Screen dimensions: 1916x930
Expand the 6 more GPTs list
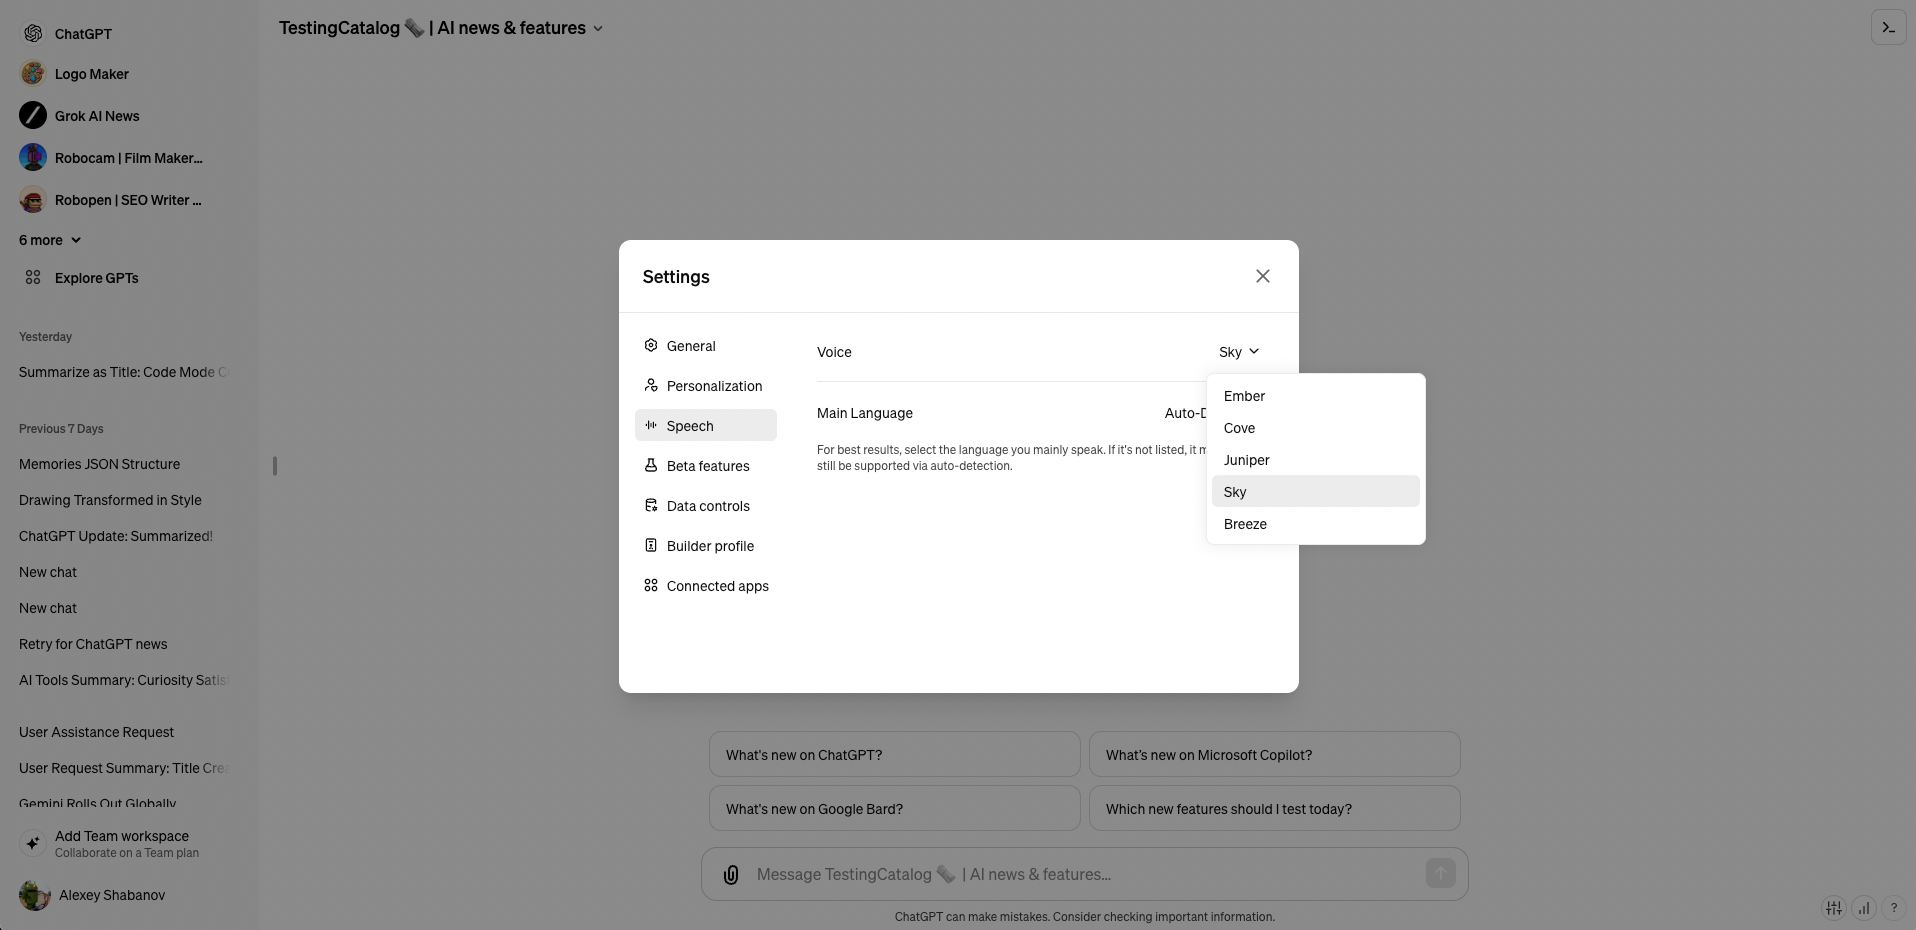pyautogui.click(x=48, y=240)
